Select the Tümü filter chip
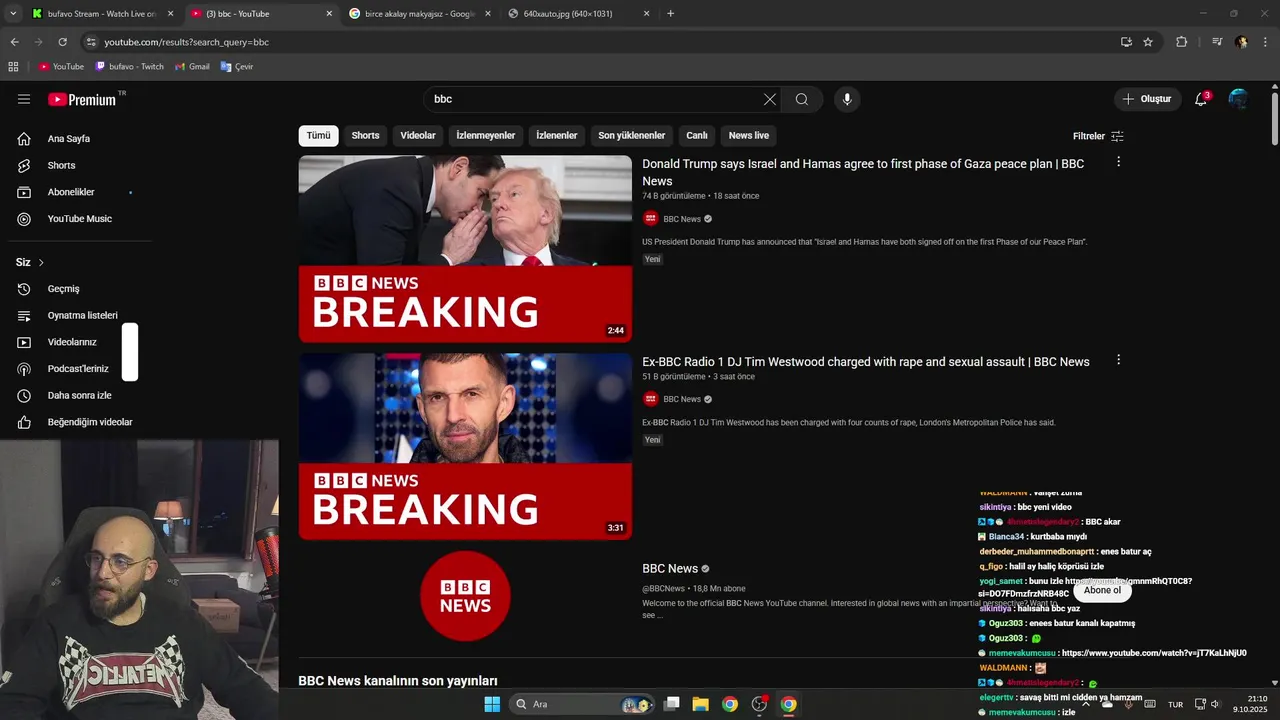The height and width of the screenshot is (720, 1280). [318, 136]
